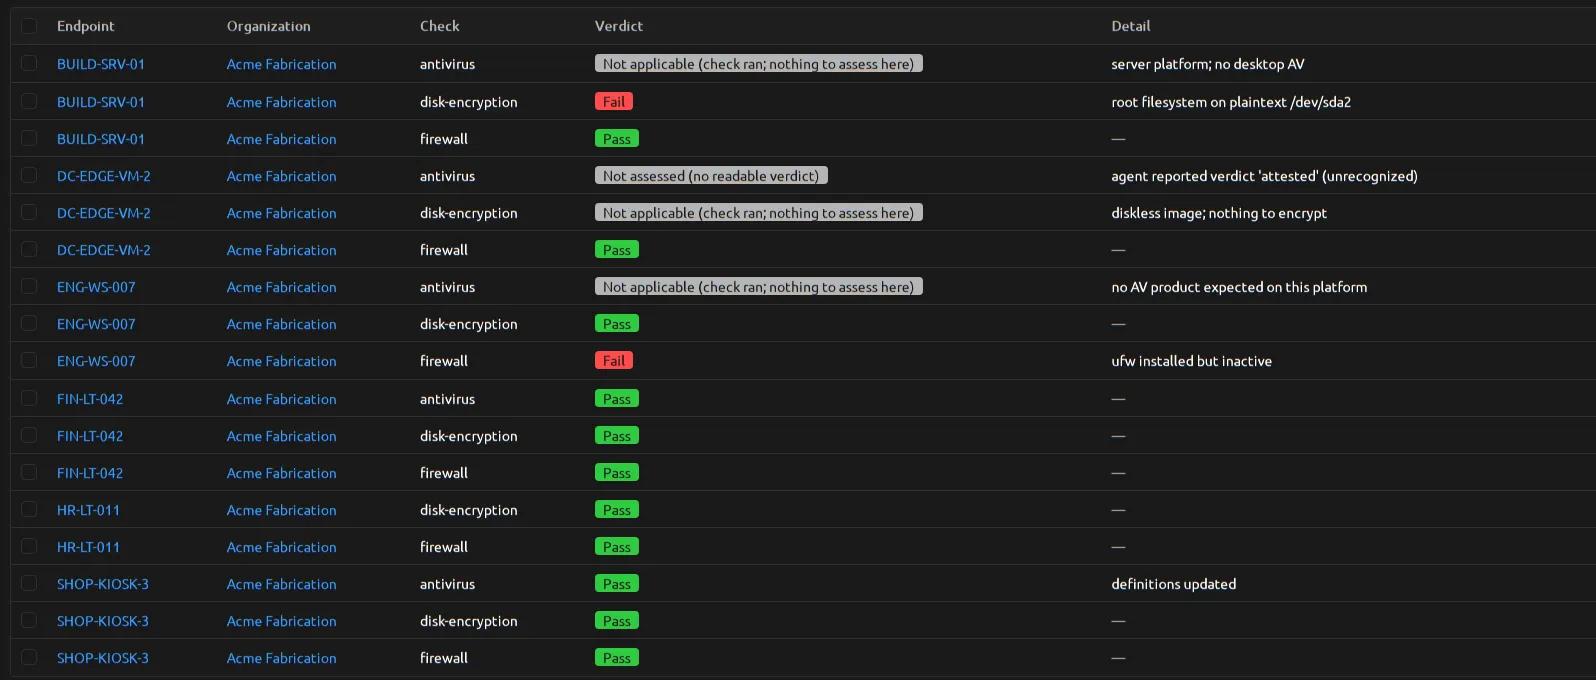Click detail 'server platform; no desktop AV'

pos(1208,64)
